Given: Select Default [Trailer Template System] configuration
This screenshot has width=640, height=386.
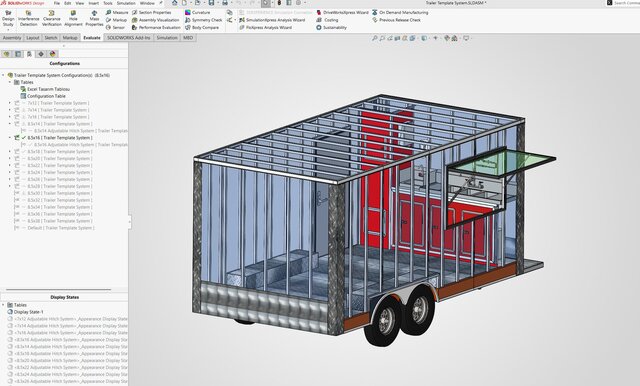Looking at the screenshot, I should click(x=54, y=228).
